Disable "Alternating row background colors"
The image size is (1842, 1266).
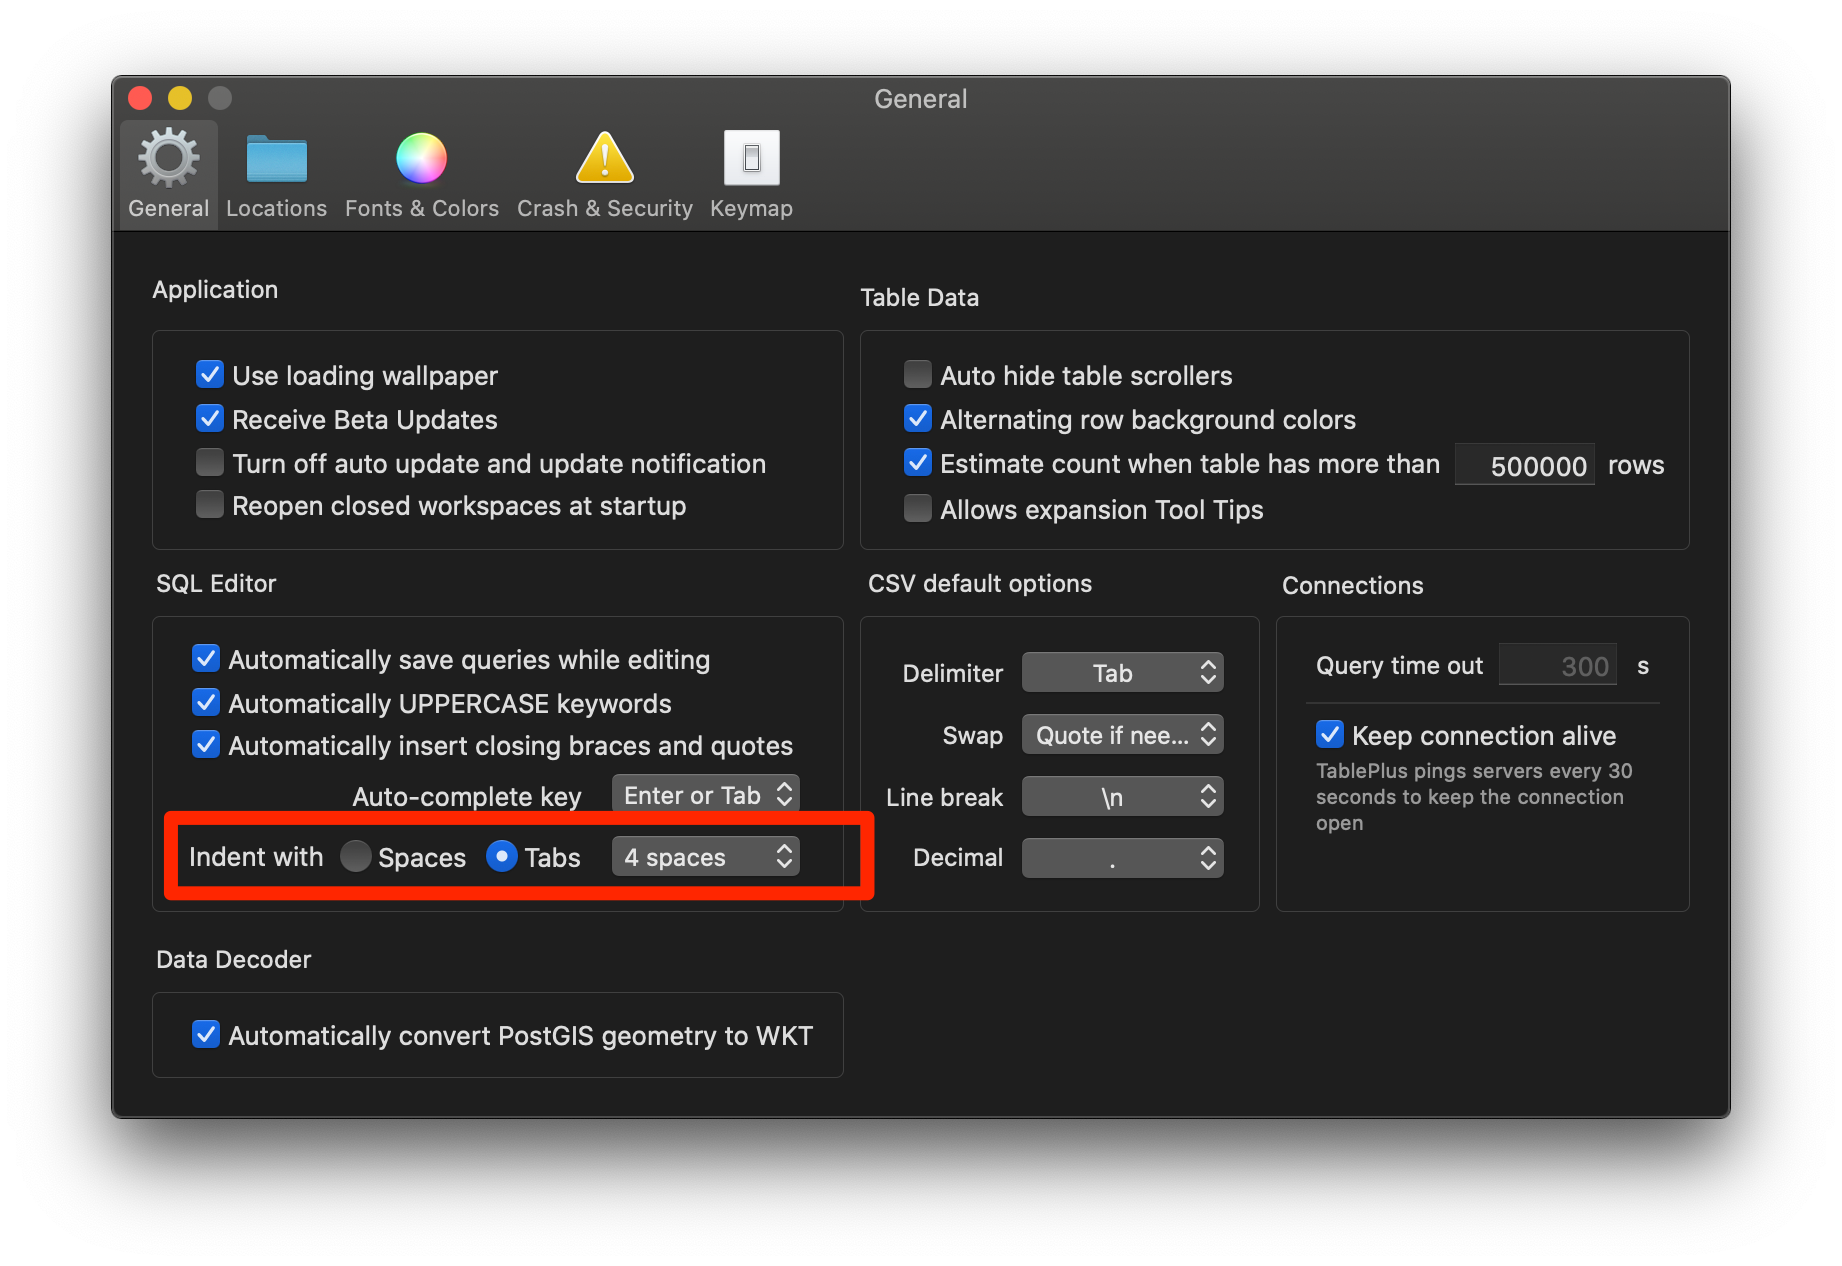click(x=917, y=418)
